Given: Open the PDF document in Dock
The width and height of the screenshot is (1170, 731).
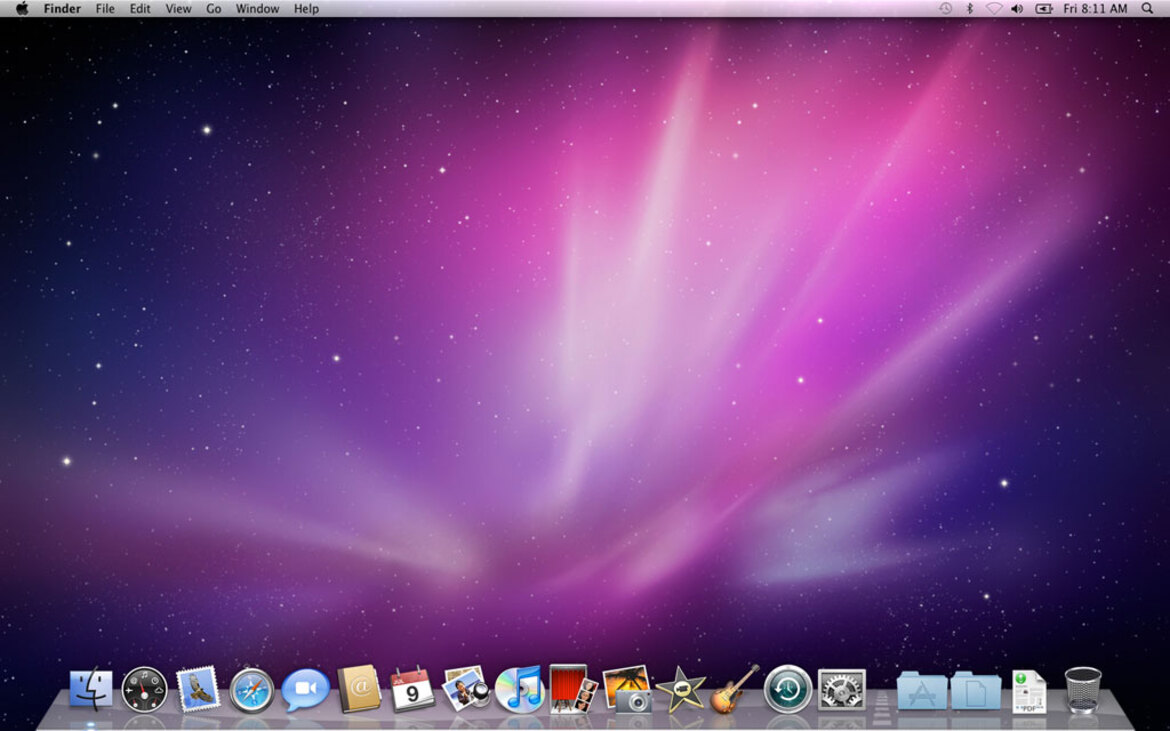Looking at the screenshot, I should [1029, 691].
